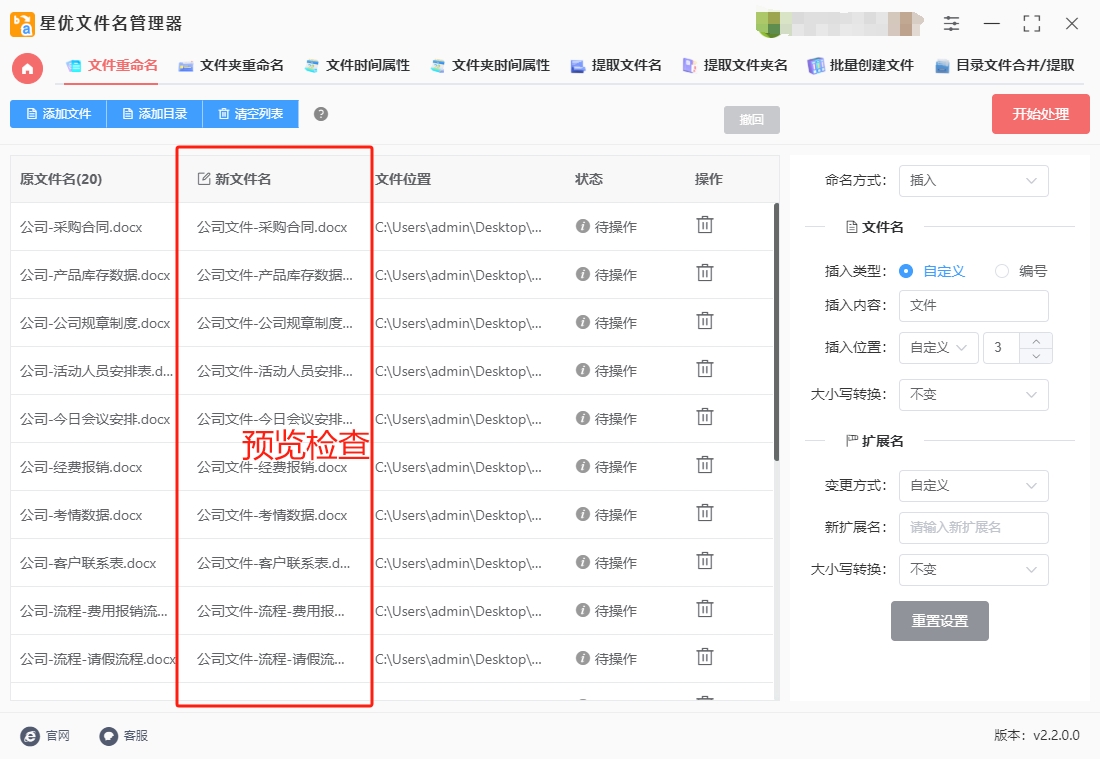Select the 自定义 insert type radio button
The image size is (1100, 760).
906,271
